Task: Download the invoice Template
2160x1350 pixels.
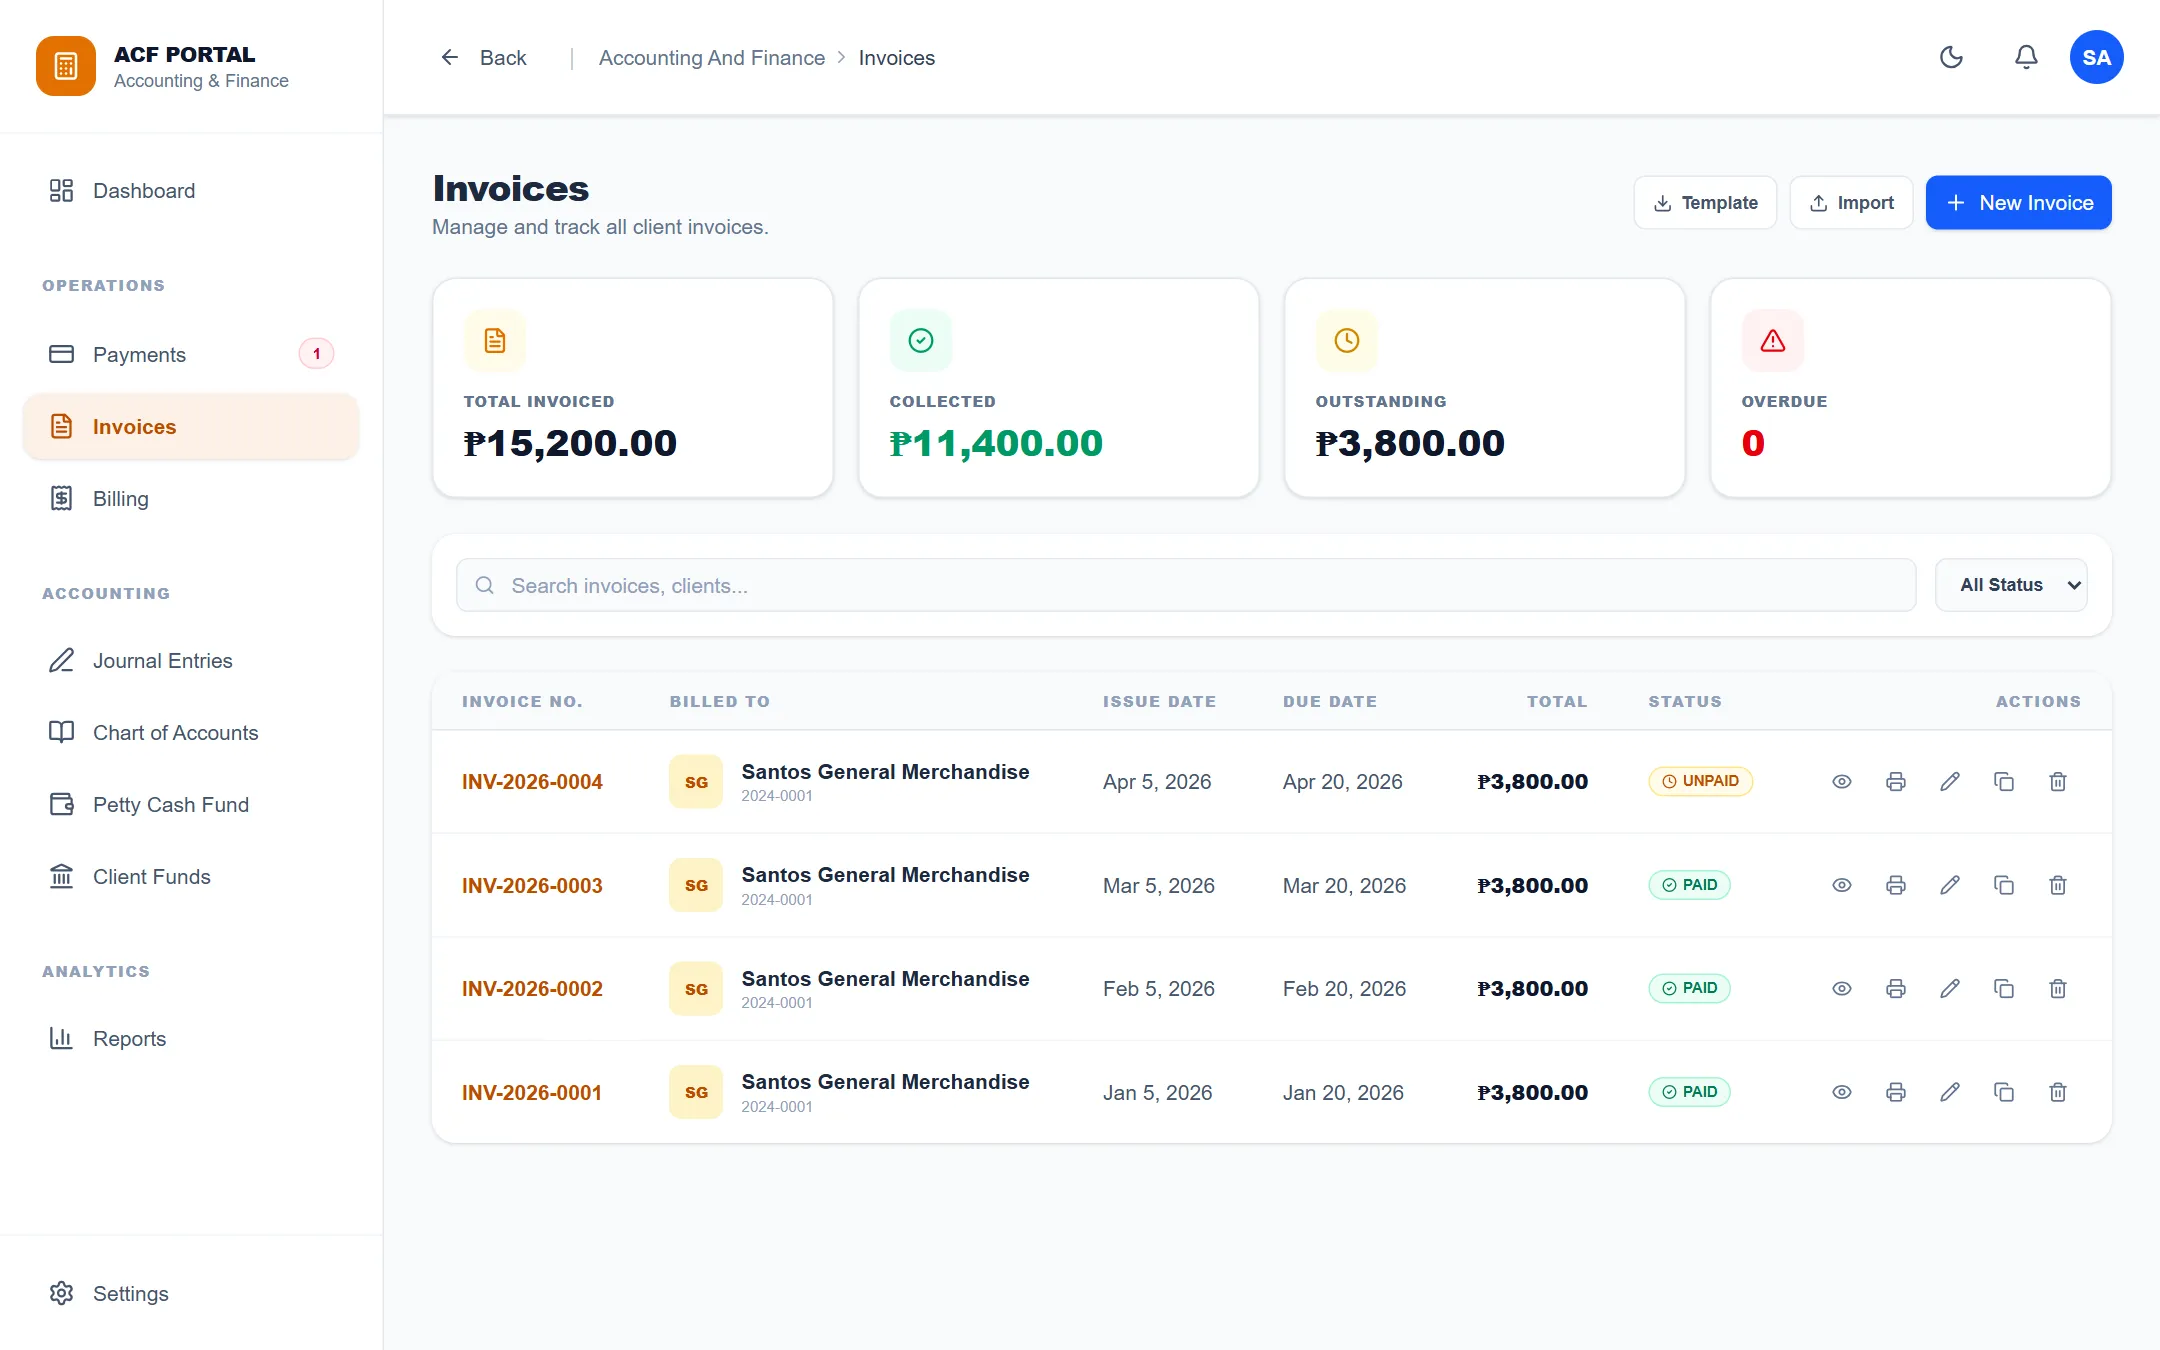Action: click(x=1705, y=203)
